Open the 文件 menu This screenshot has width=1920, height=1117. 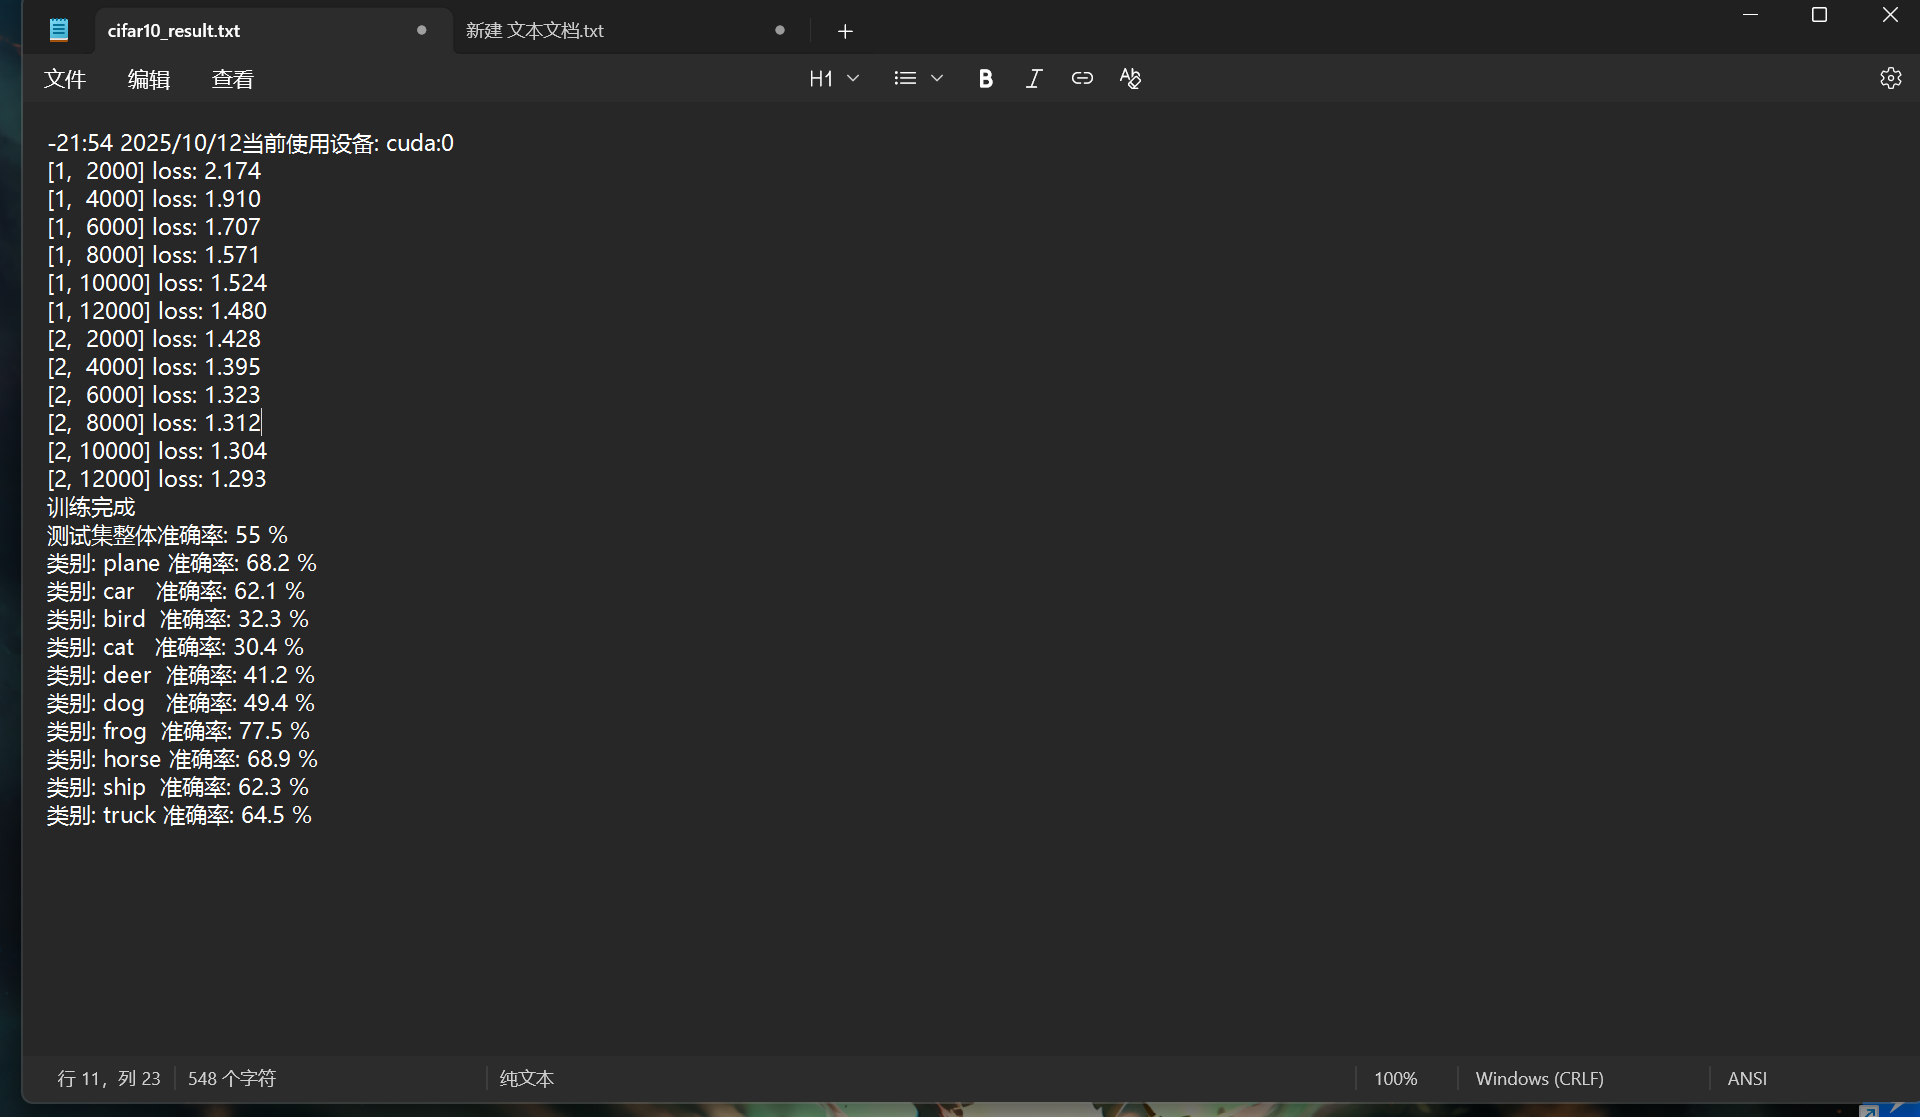(x=65, y=79)
